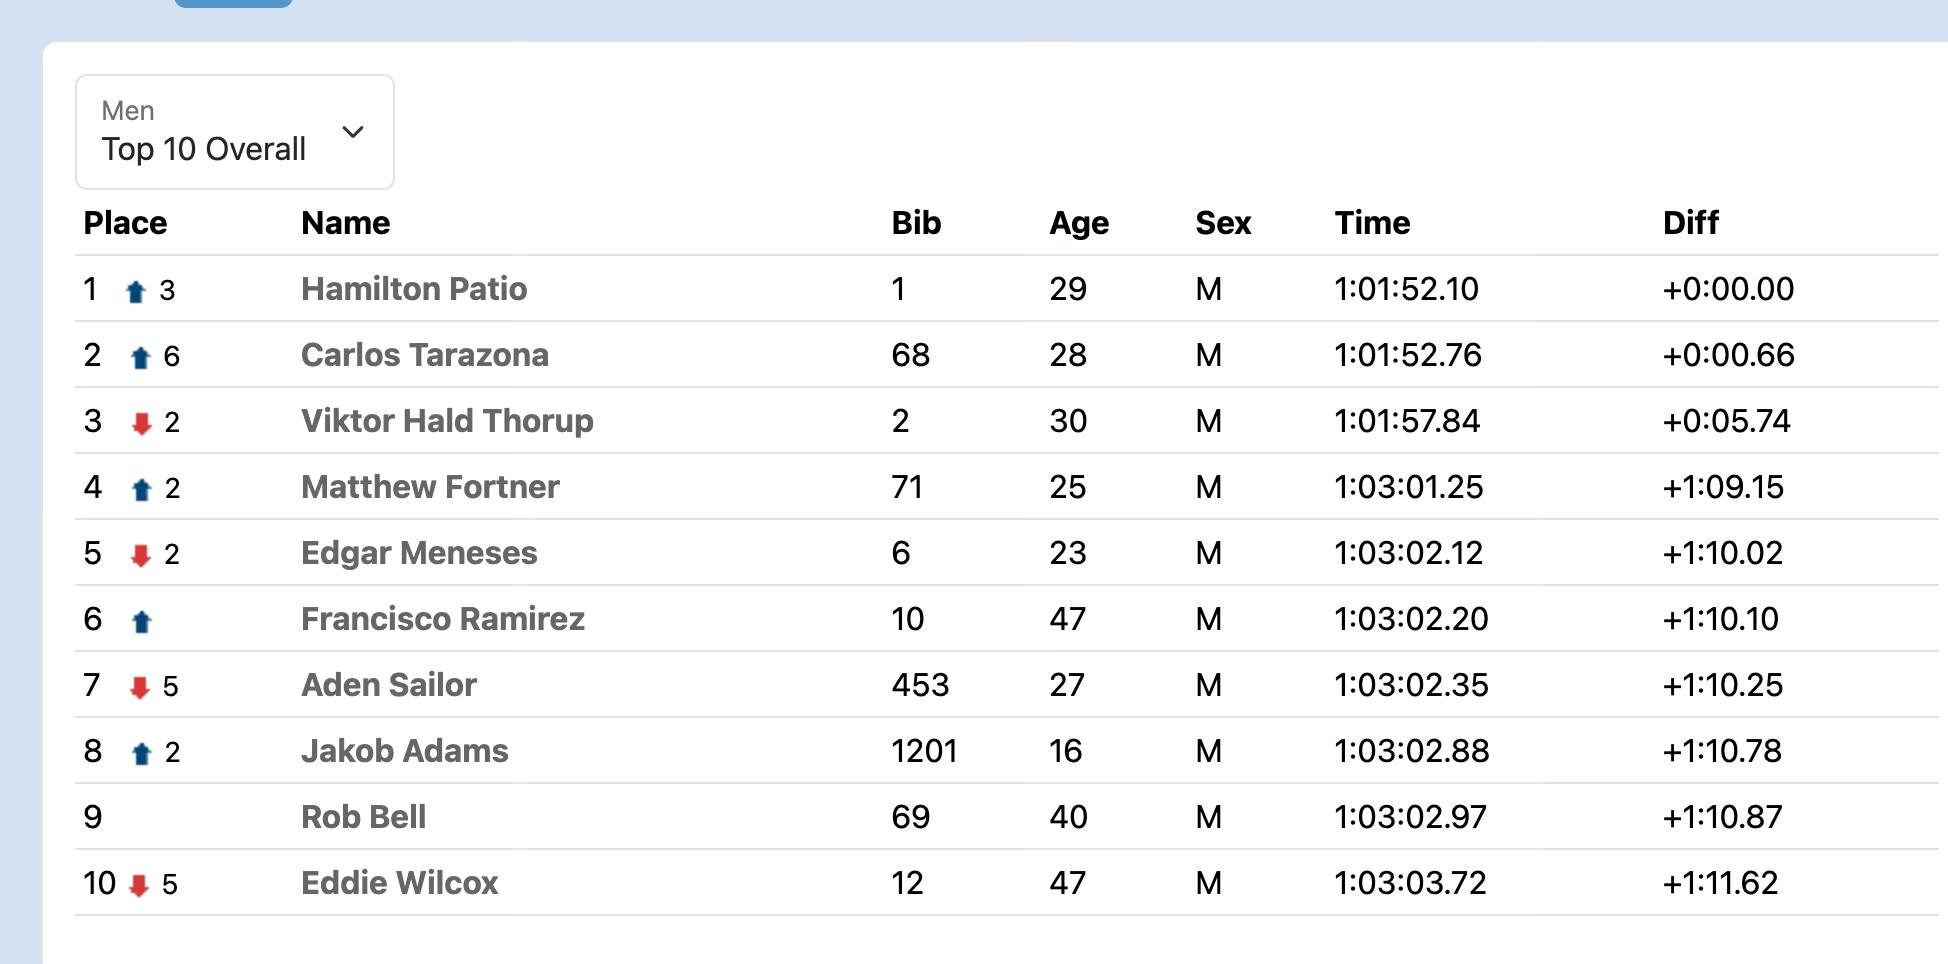This screenshot has height=964, width=1948.
Task: Click the red down arrow in Aden Sailor's row
Action: click(140, 687)
